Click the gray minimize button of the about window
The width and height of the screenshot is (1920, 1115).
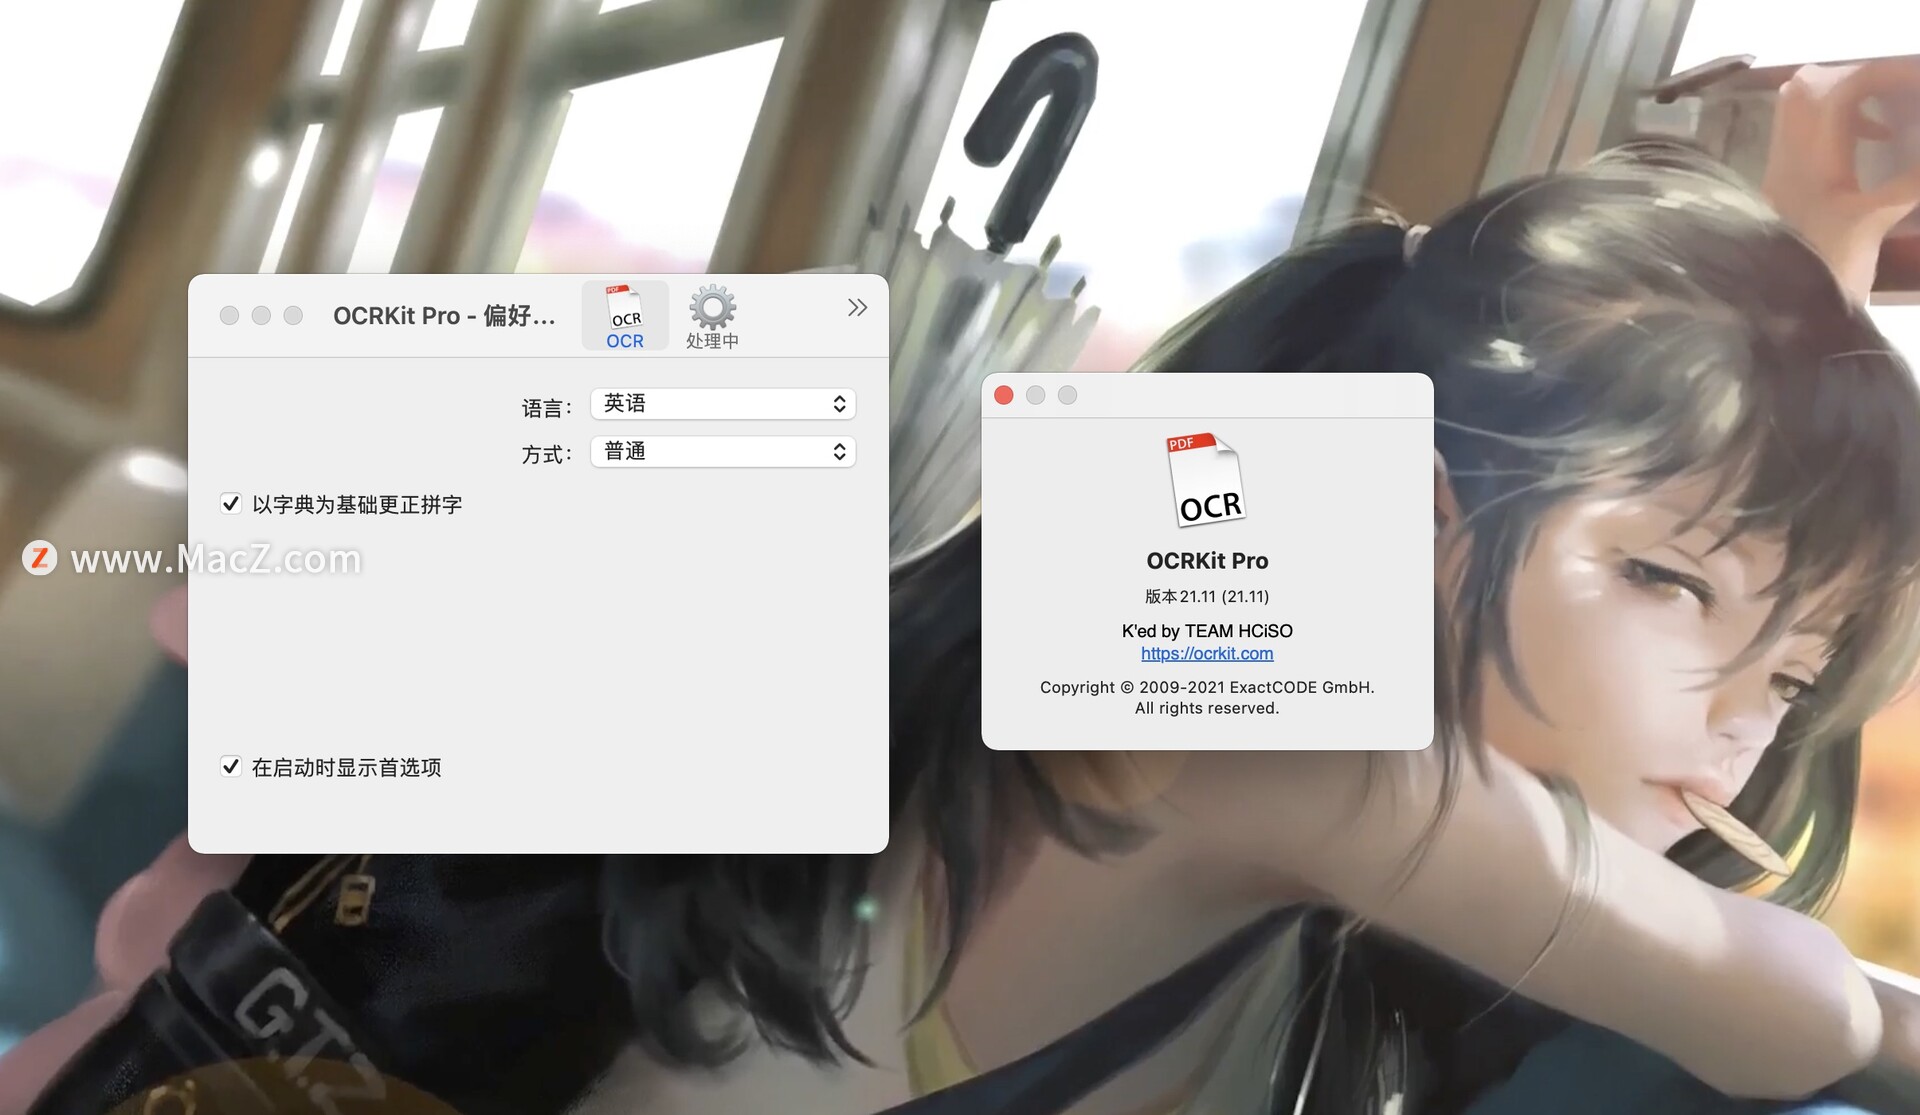1036,395
